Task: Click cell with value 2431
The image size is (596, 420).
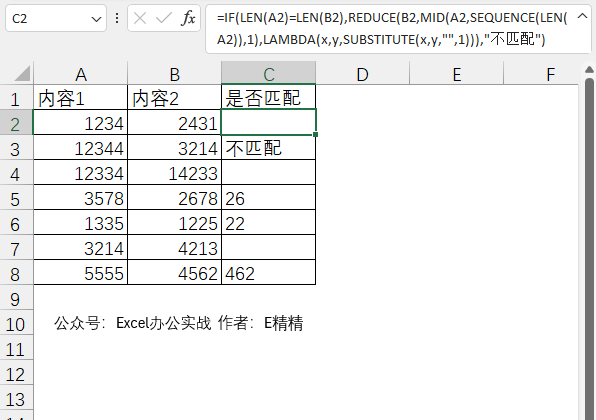Action: [x=174, y=122]
